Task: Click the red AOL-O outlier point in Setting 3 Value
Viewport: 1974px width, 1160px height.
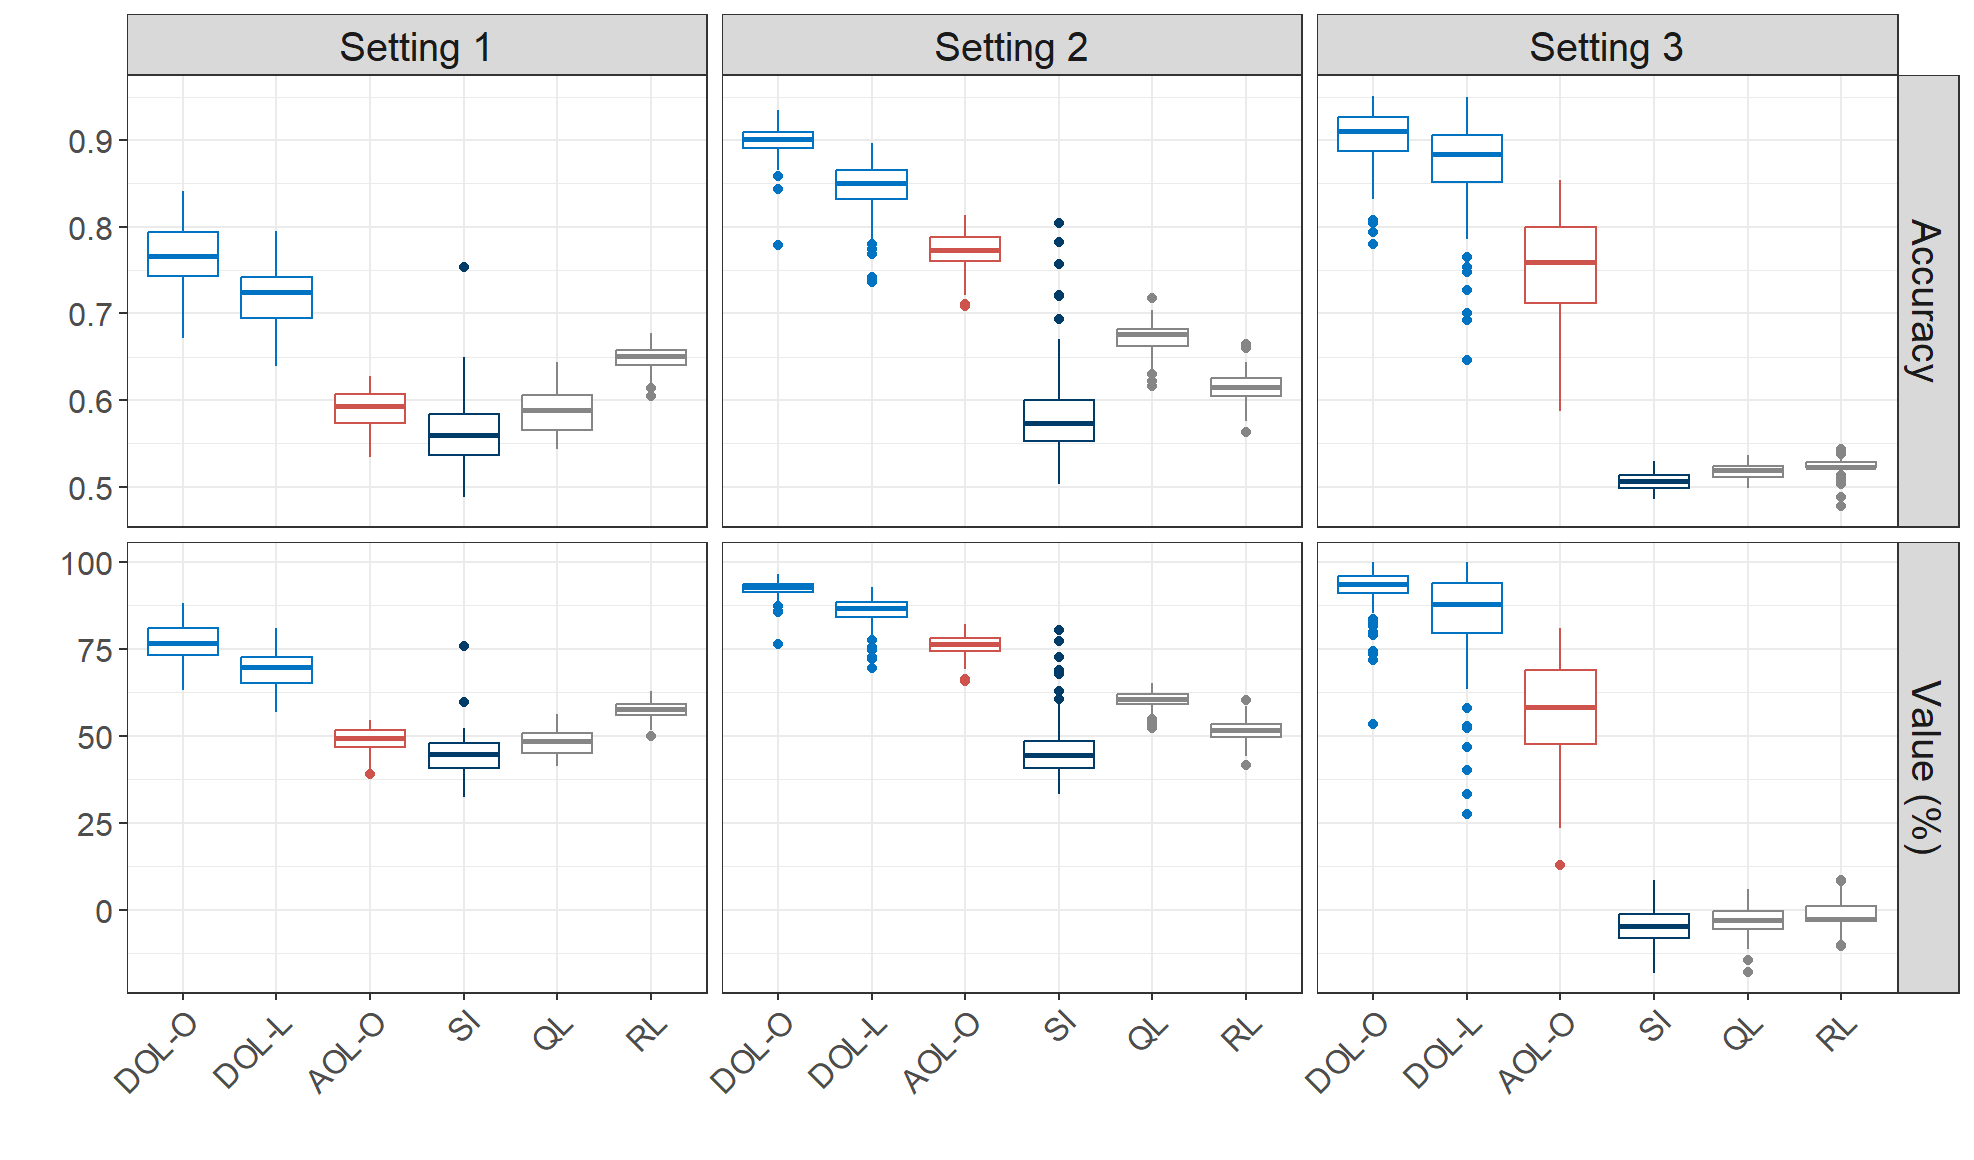Action: [1560, 865]
